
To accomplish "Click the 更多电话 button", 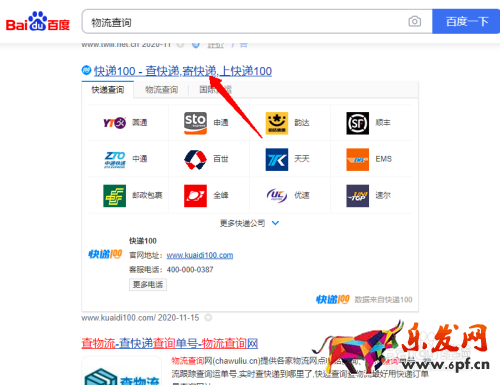I will tap(148, 285).
